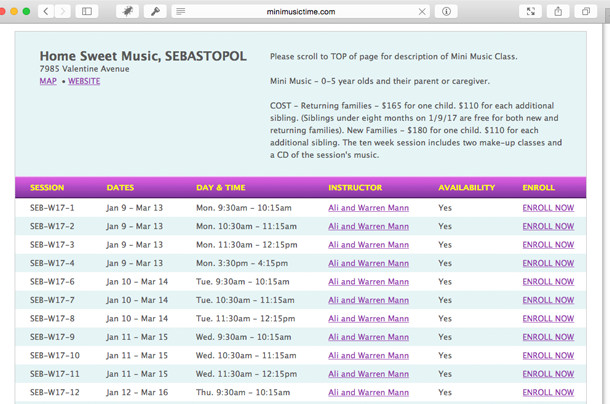Open the MAP link under the address
This screenshot has width=610, height=404.
pos(48,81)
